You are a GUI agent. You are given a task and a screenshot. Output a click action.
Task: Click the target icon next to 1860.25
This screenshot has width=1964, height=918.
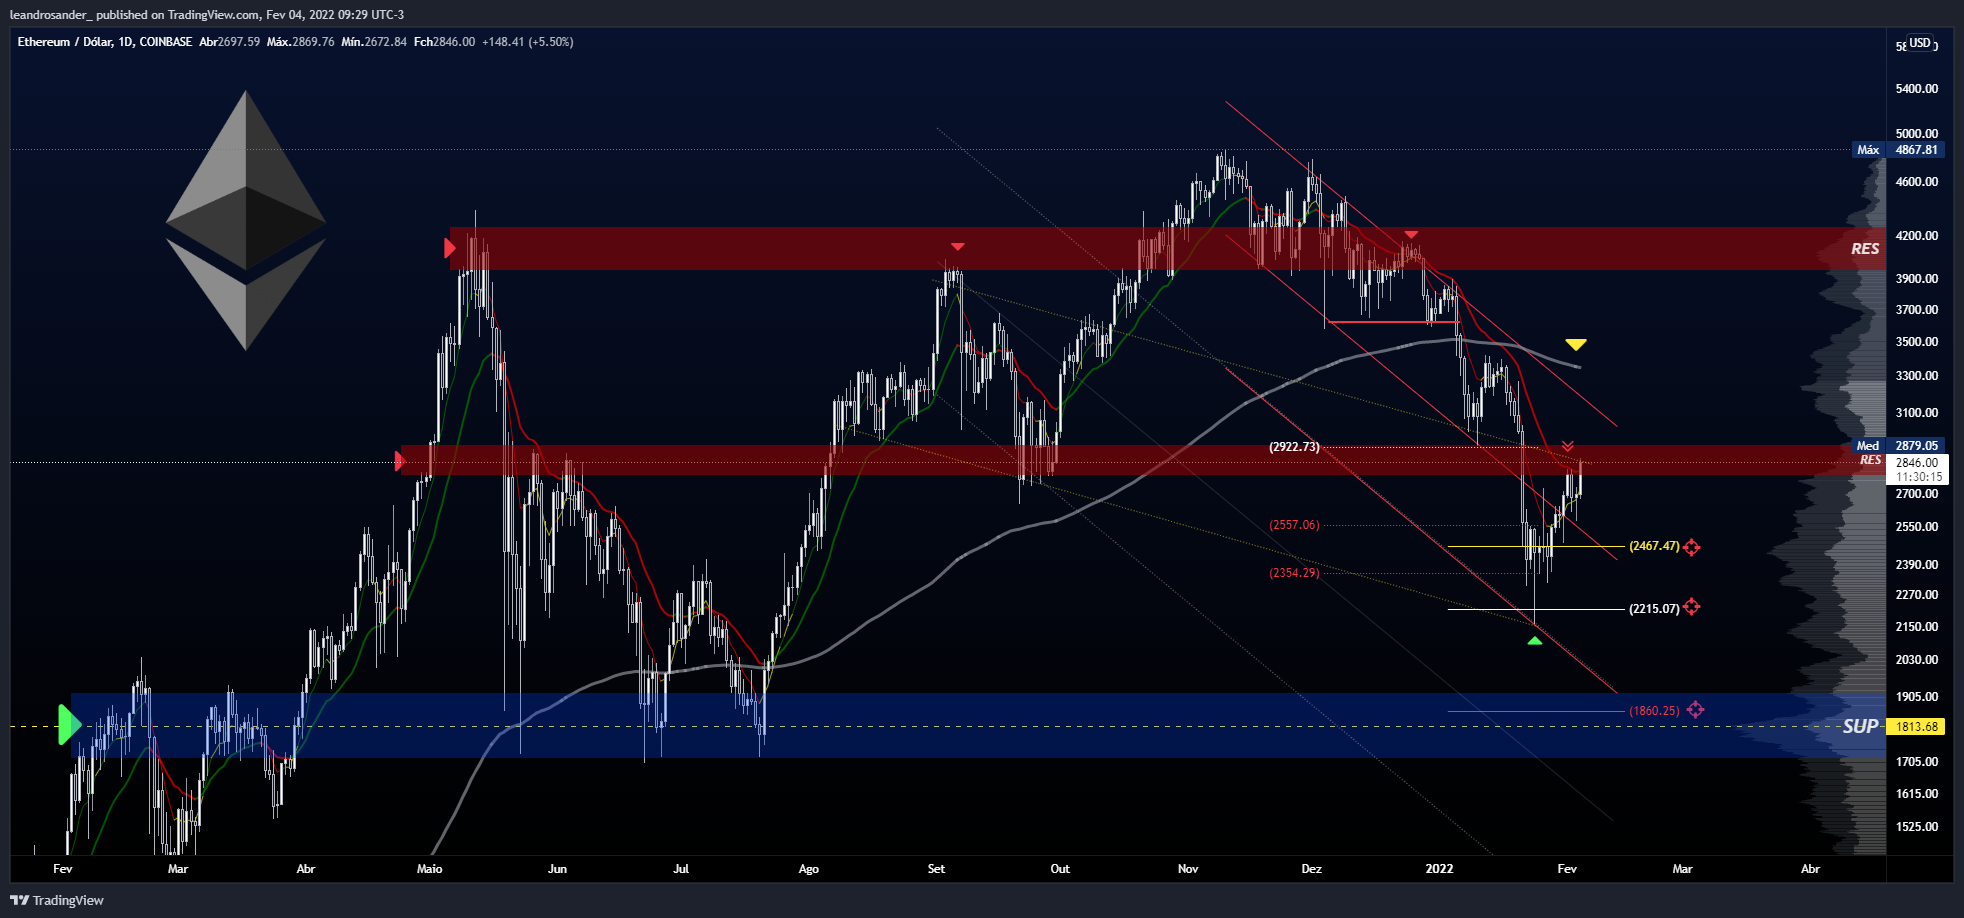(x=1695, y=710)
